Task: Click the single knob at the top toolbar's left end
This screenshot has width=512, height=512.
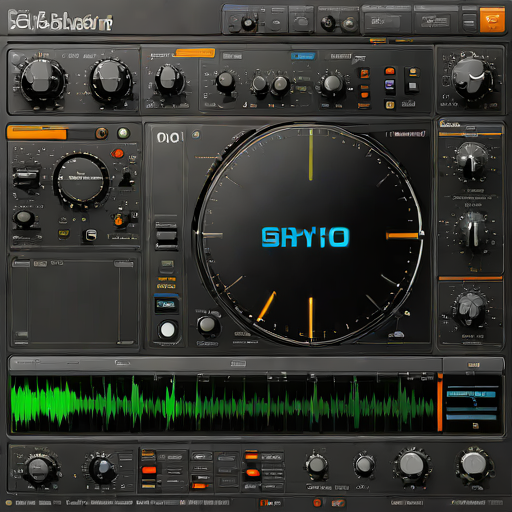Action: (248, 23)
